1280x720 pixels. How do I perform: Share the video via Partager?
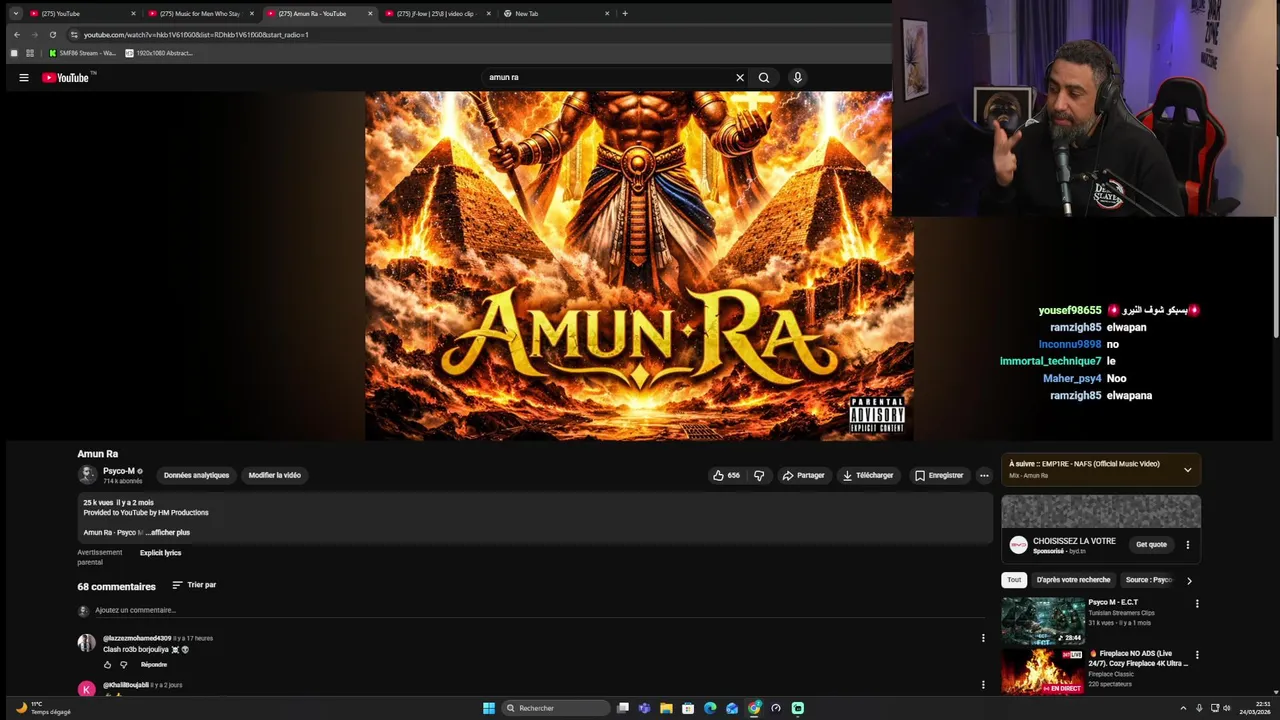click(803, 475)
